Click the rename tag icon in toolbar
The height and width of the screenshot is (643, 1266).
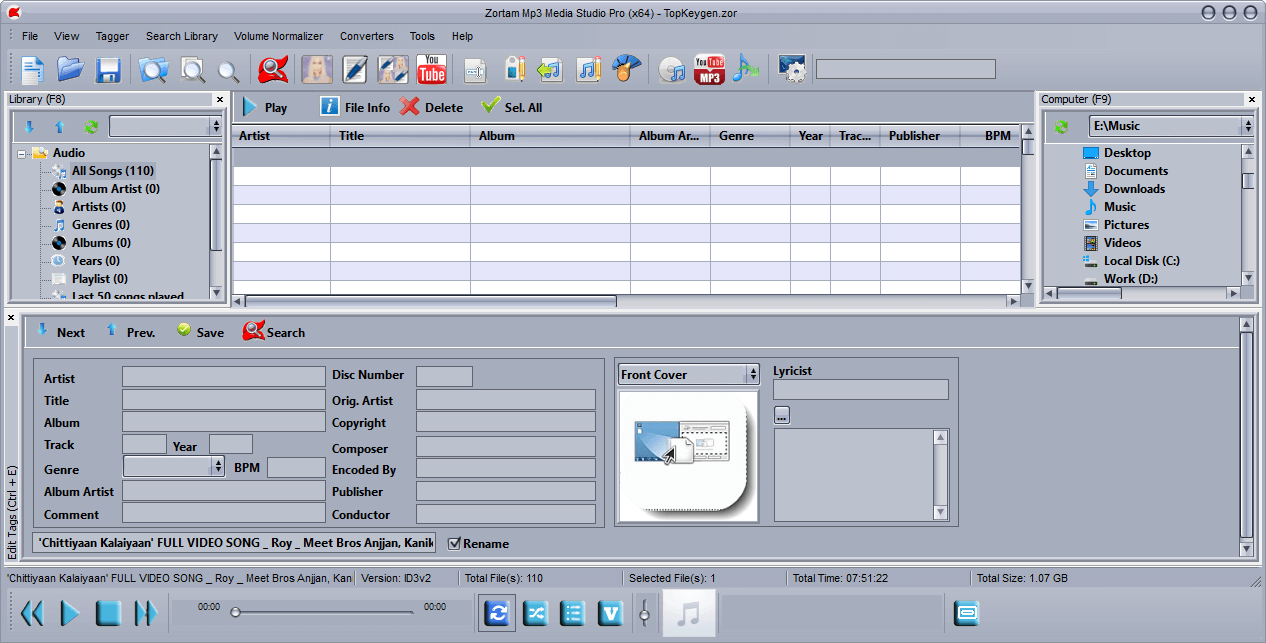[476, 70]
